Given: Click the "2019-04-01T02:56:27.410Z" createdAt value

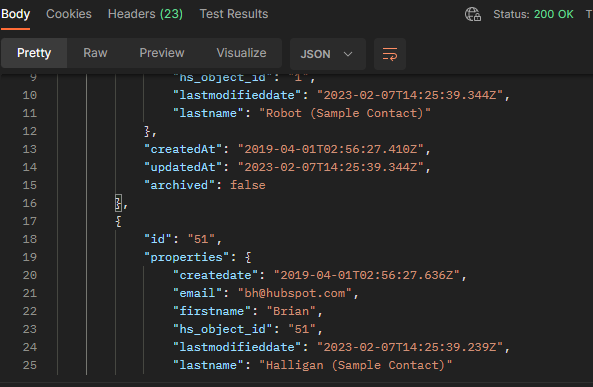Looking at the screenshot, I should [x=331, y=149].
